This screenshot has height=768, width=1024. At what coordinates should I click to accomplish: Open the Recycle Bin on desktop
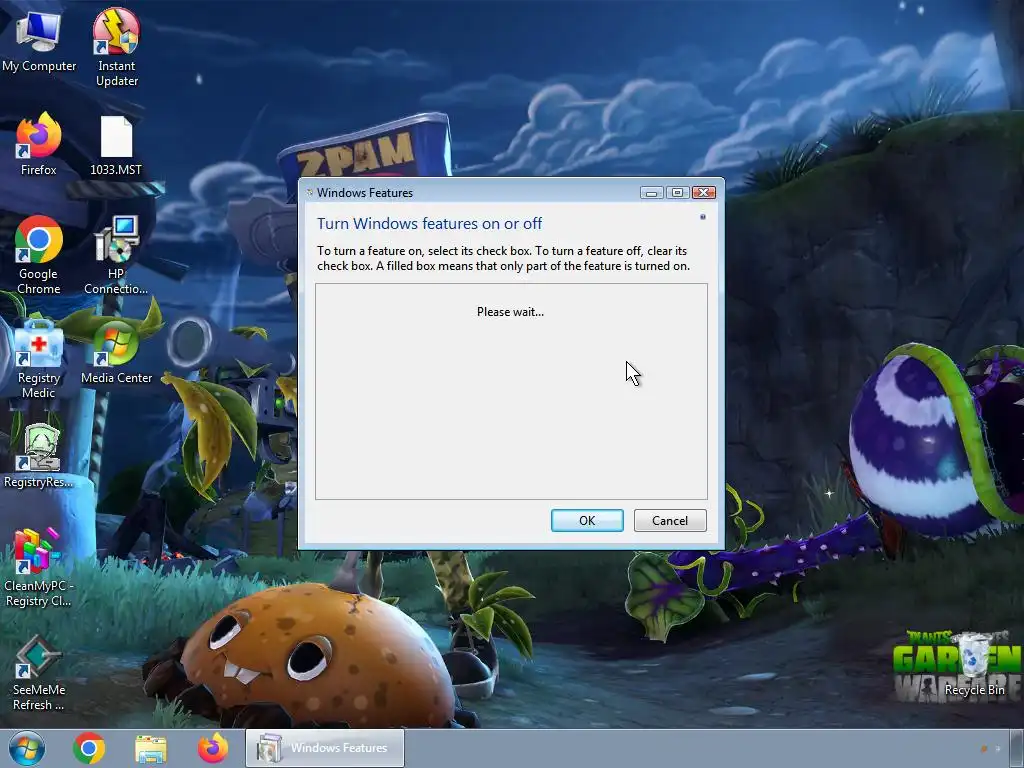pos(974,665)
